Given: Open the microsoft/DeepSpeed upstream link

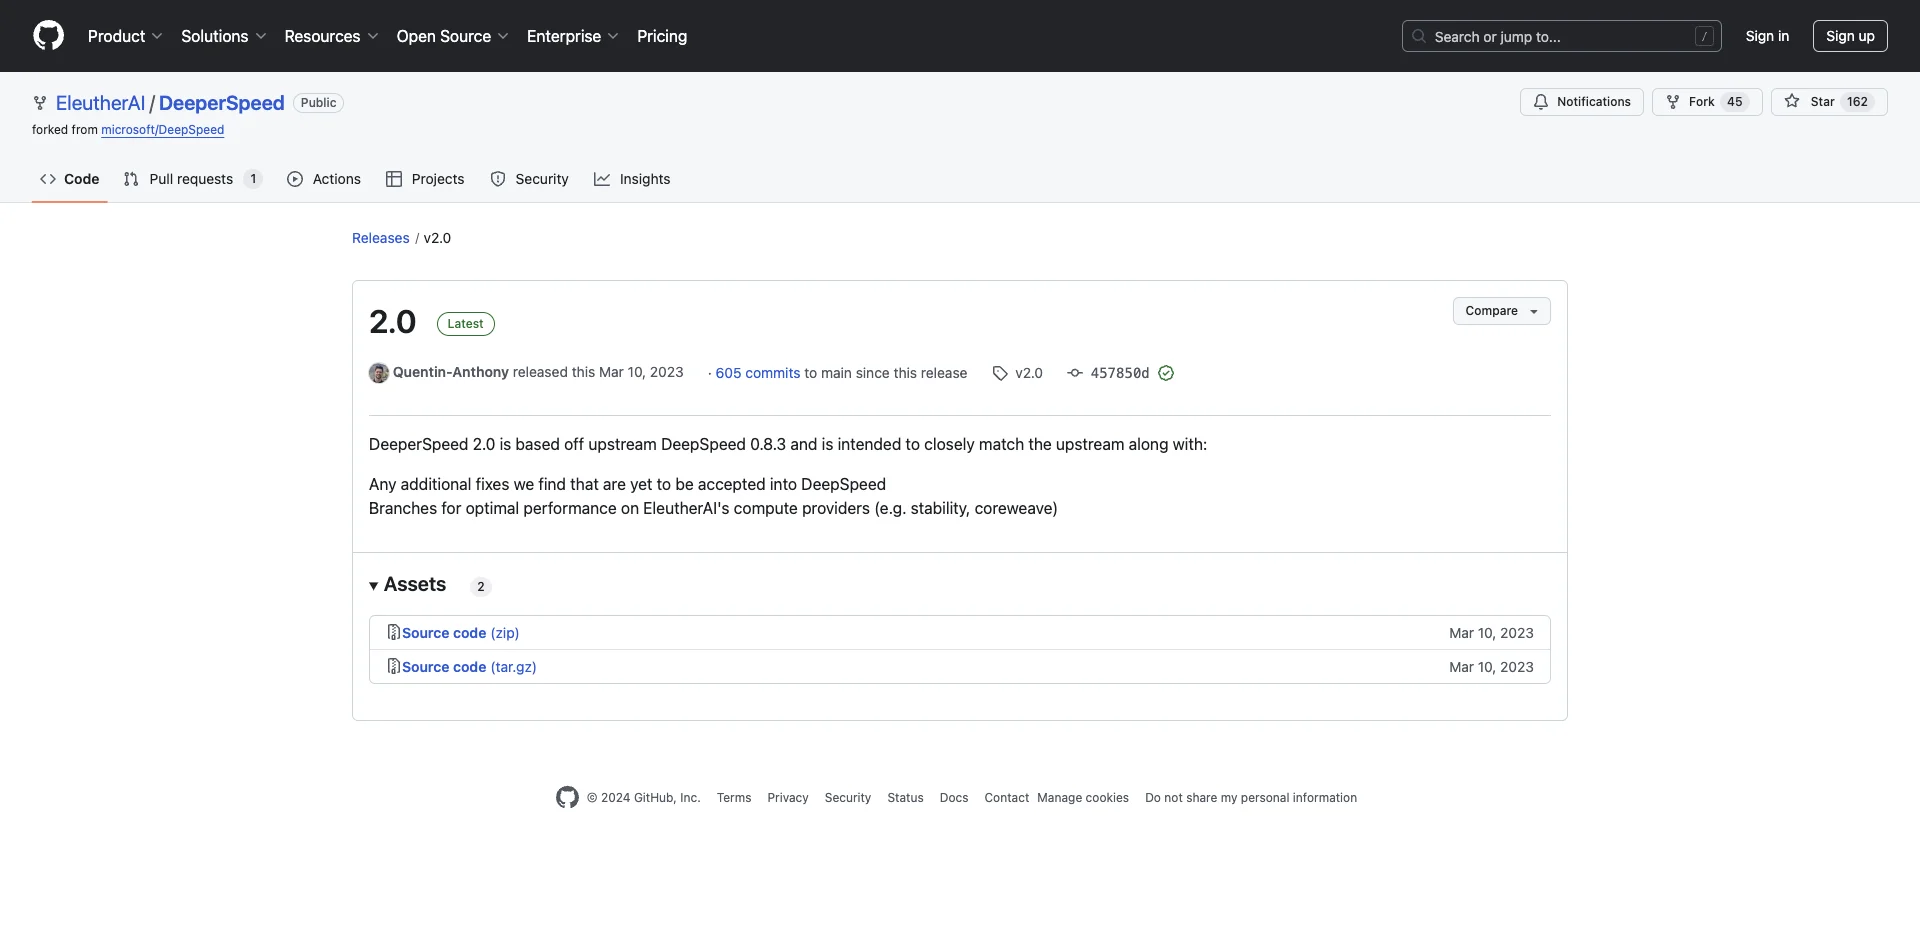Looking at the screenshot, I should click(x=162, y=130).
